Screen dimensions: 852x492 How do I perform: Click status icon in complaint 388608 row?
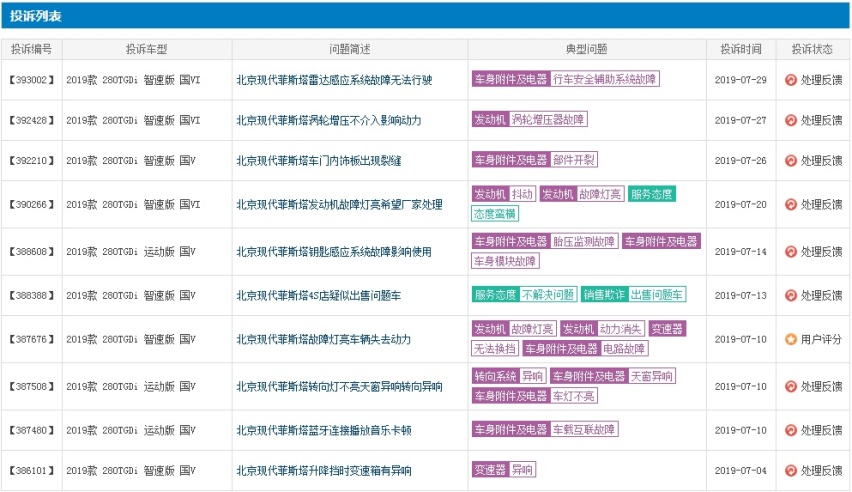pos(791,252)
